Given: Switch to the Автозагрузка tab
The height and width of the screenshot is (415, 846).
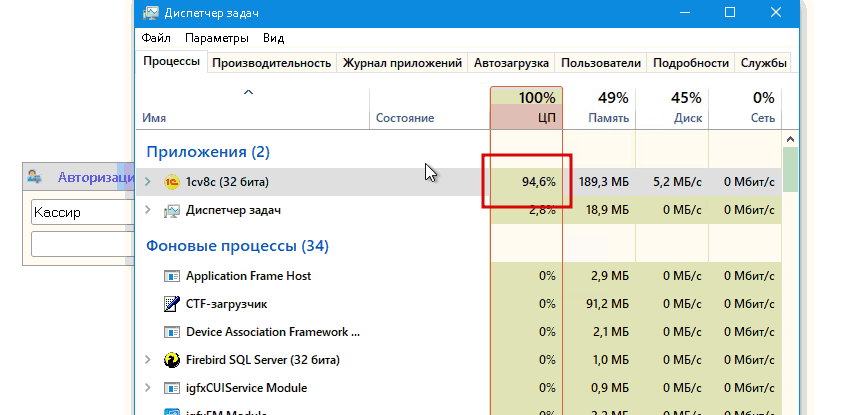Looking at the screenshot, I should [x=511, y=63].
